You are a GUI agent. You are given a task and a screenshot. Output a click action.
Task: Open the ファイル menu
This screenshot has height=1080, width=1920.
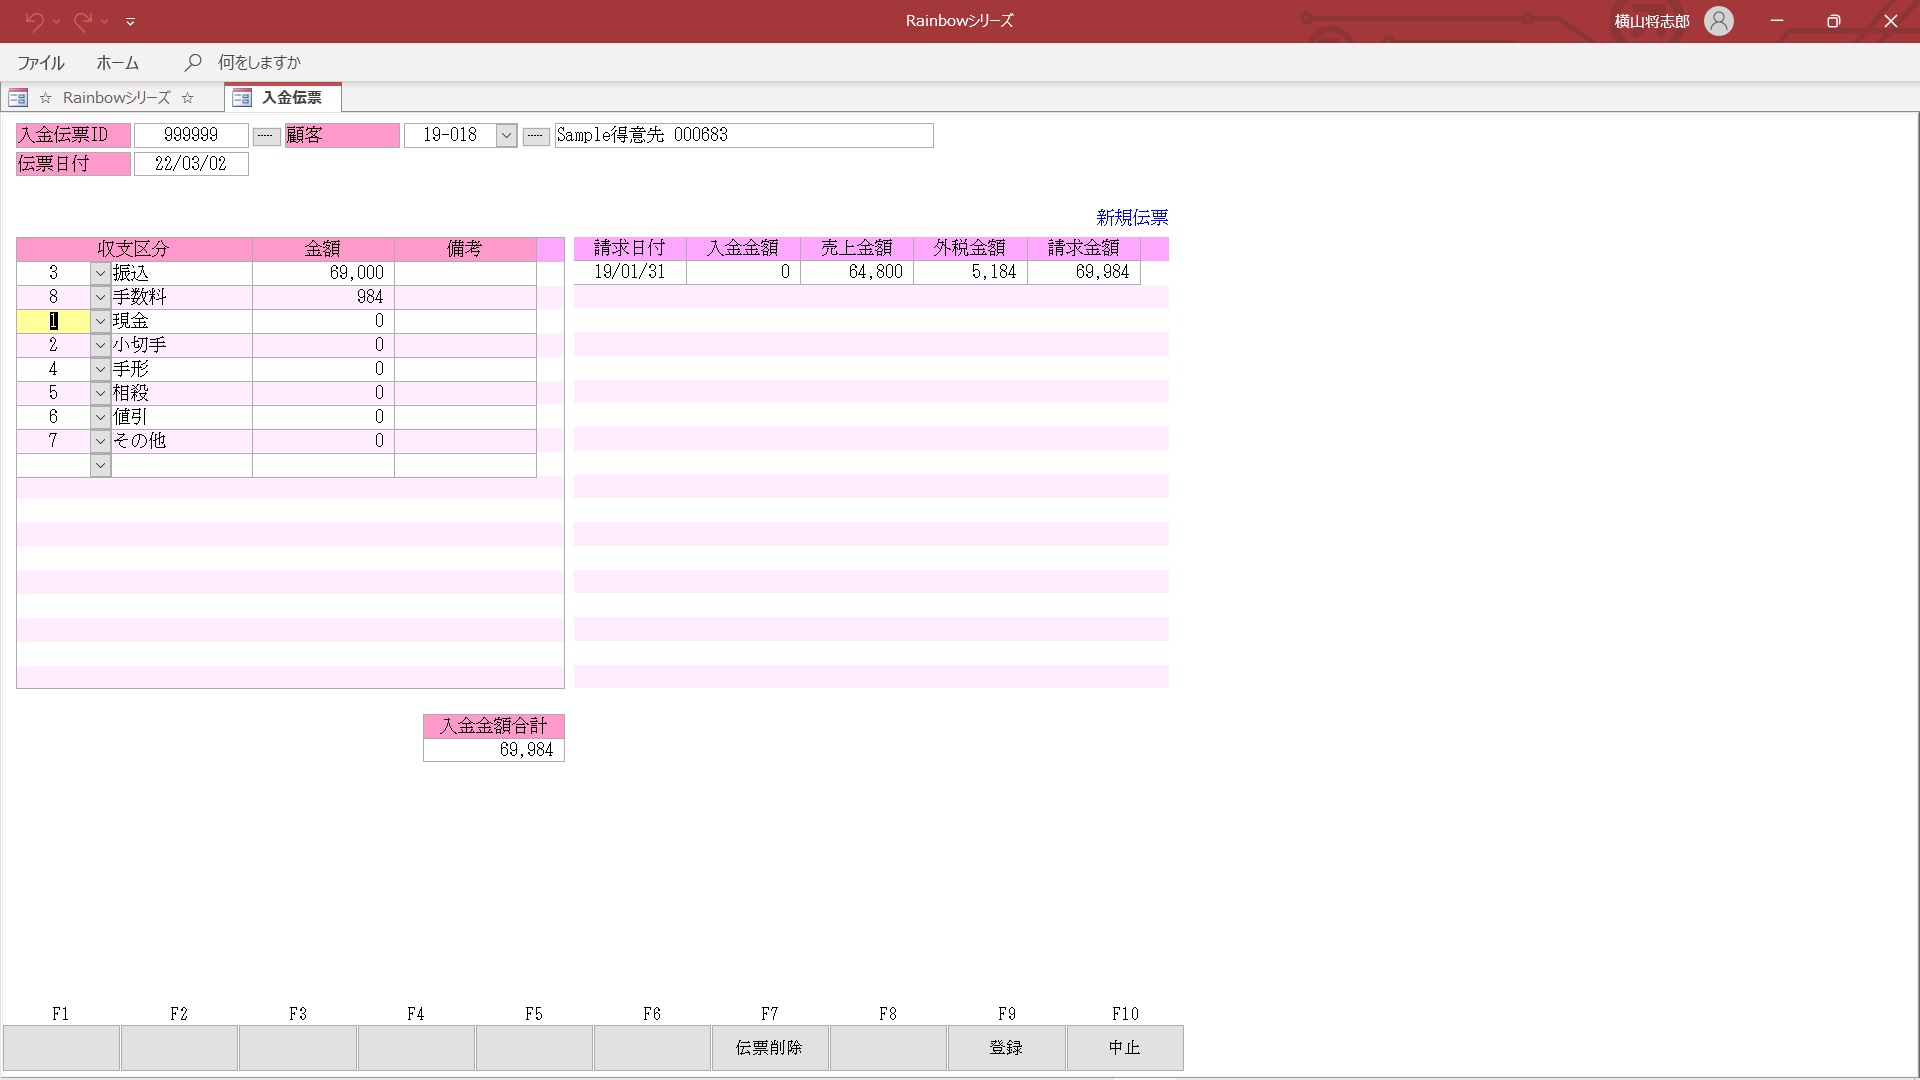coord(41,62)
